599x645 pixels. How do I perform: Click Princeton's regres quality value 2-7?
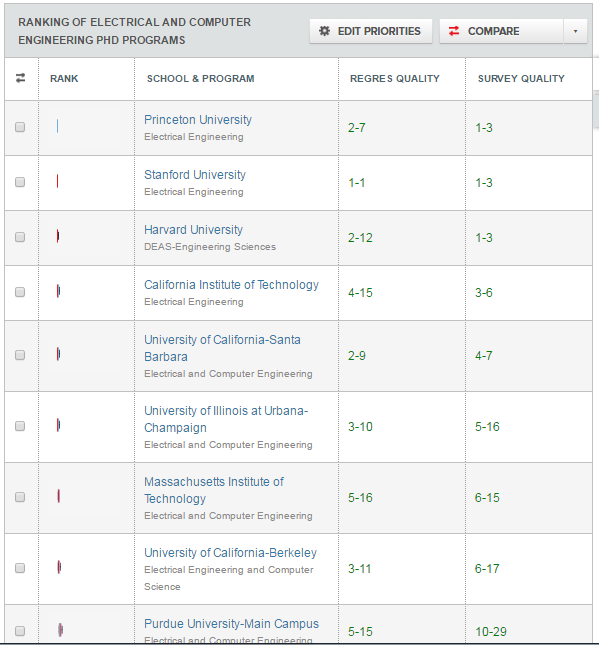tap(356, 128)
